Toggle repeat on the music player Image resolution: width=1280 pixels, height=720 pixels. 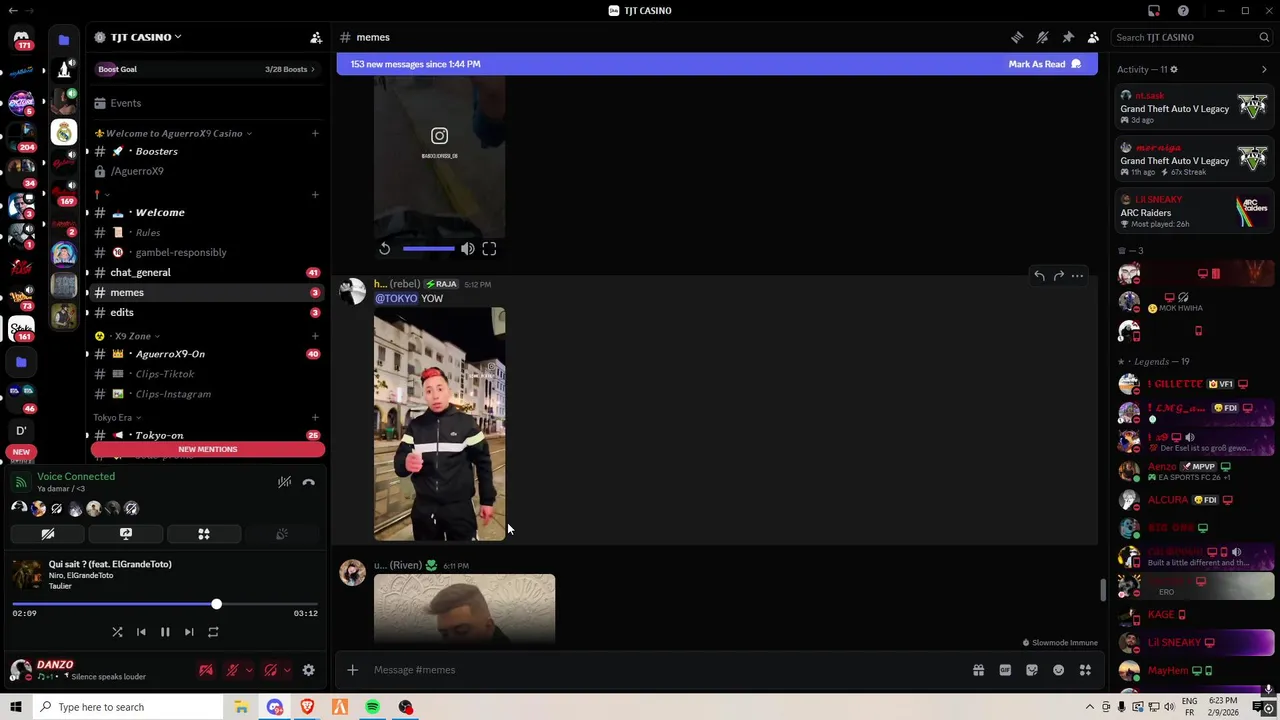(x=213, y=632)
